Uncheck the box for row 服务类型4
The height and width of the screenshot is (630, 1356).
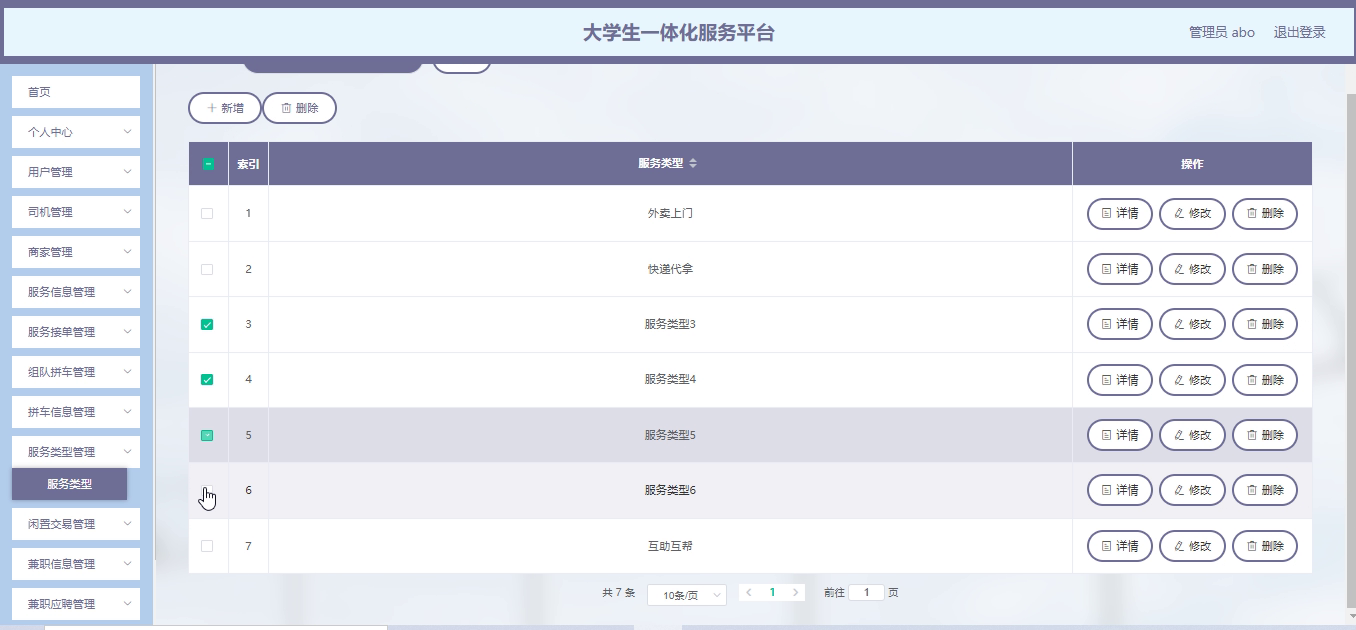207,380
